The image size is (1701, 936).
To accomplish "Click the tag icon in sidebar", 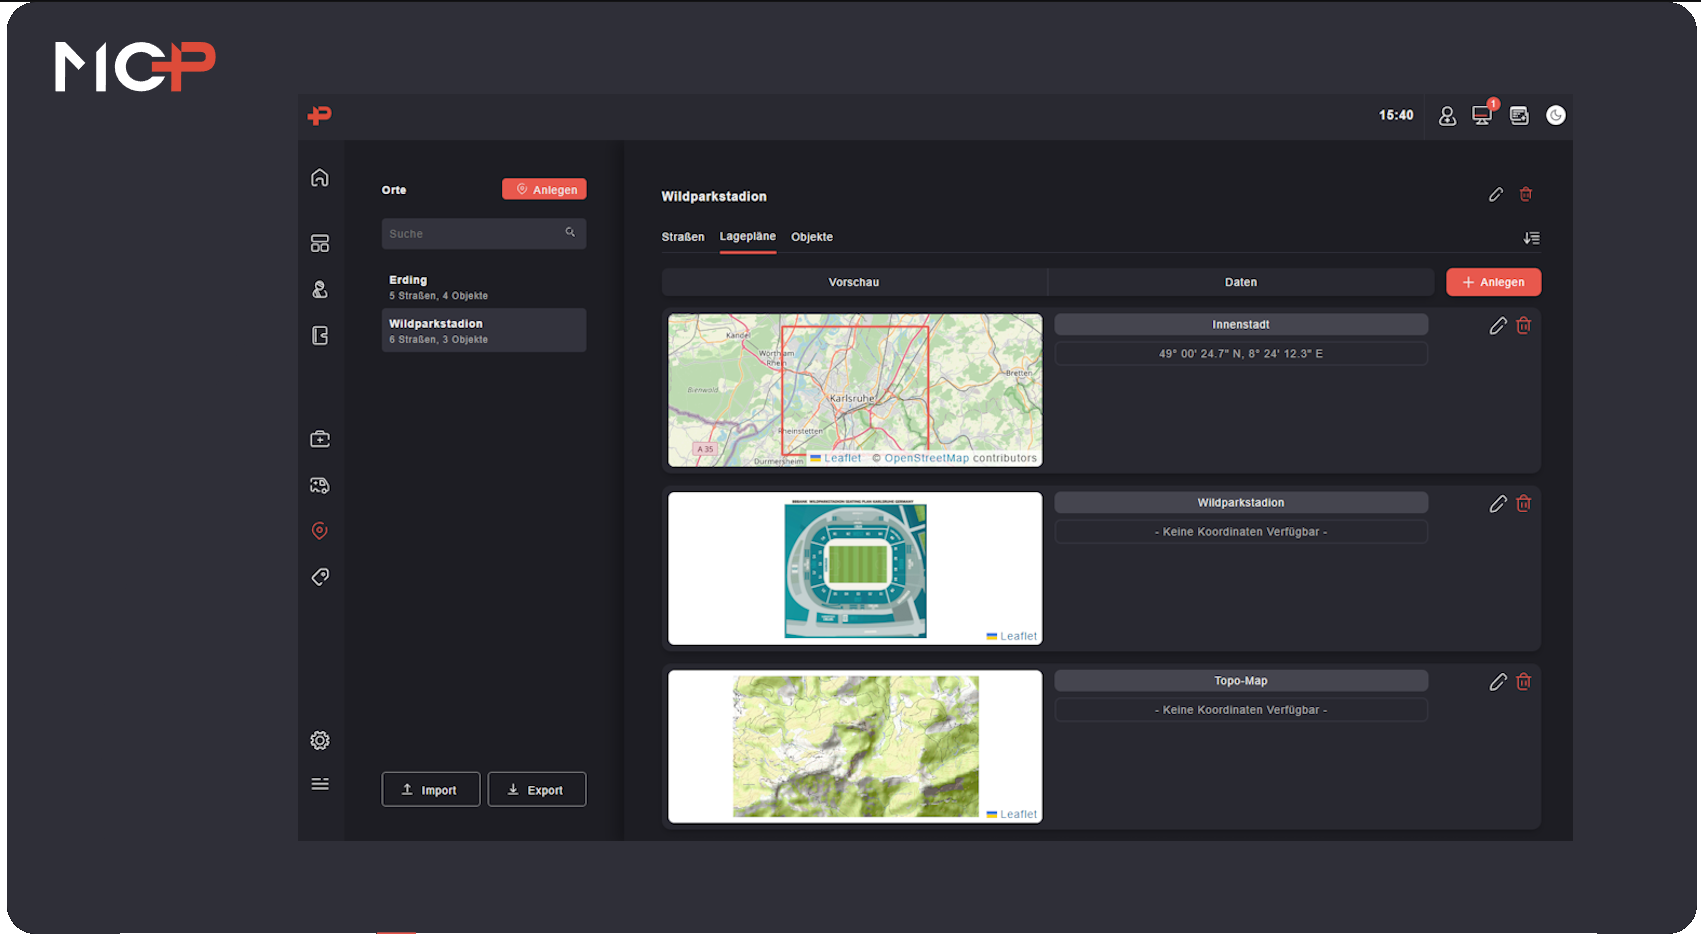I will pyautogui.click(x=320, y=577).
